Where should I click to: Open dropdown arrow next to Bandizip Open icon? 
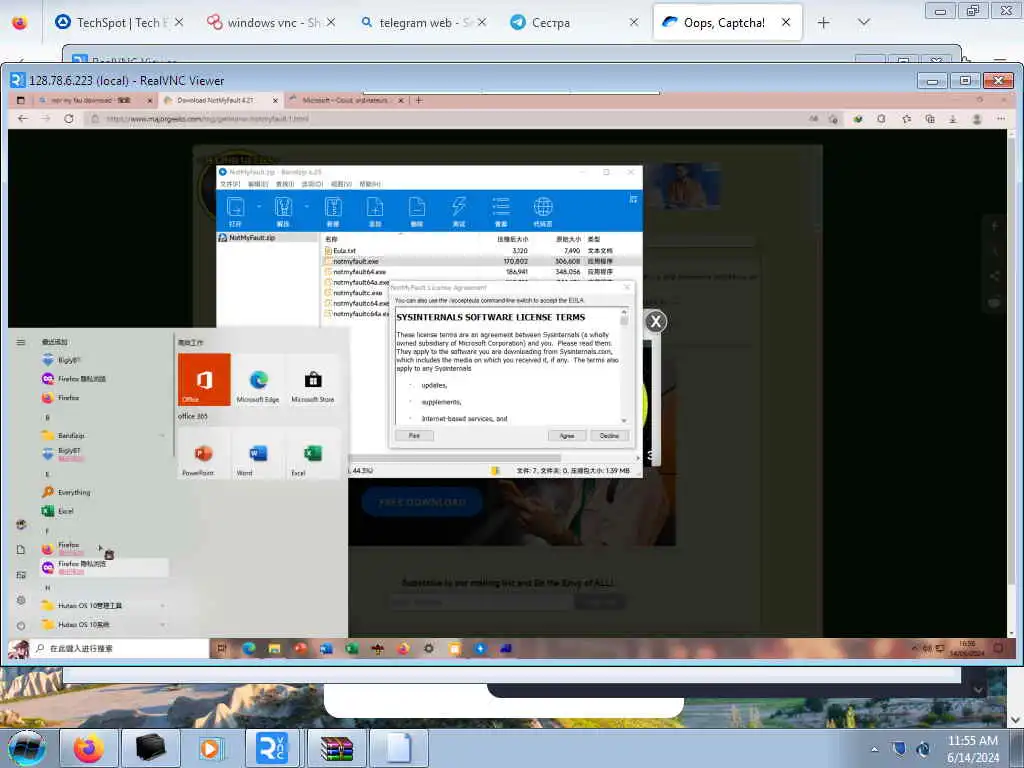(x=259, y=206)
